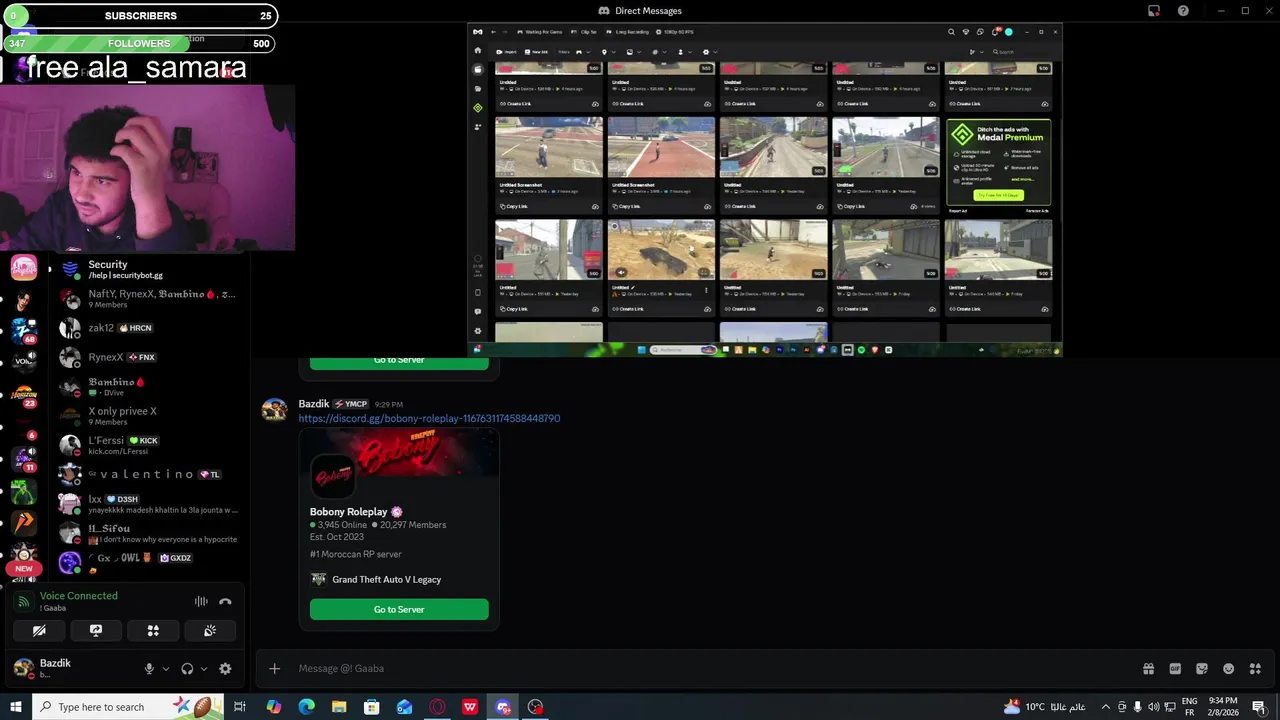Screen dimensions: 1280x720
Task: Open the Bazdik username in chat message
Action: (x=314, y=404)
